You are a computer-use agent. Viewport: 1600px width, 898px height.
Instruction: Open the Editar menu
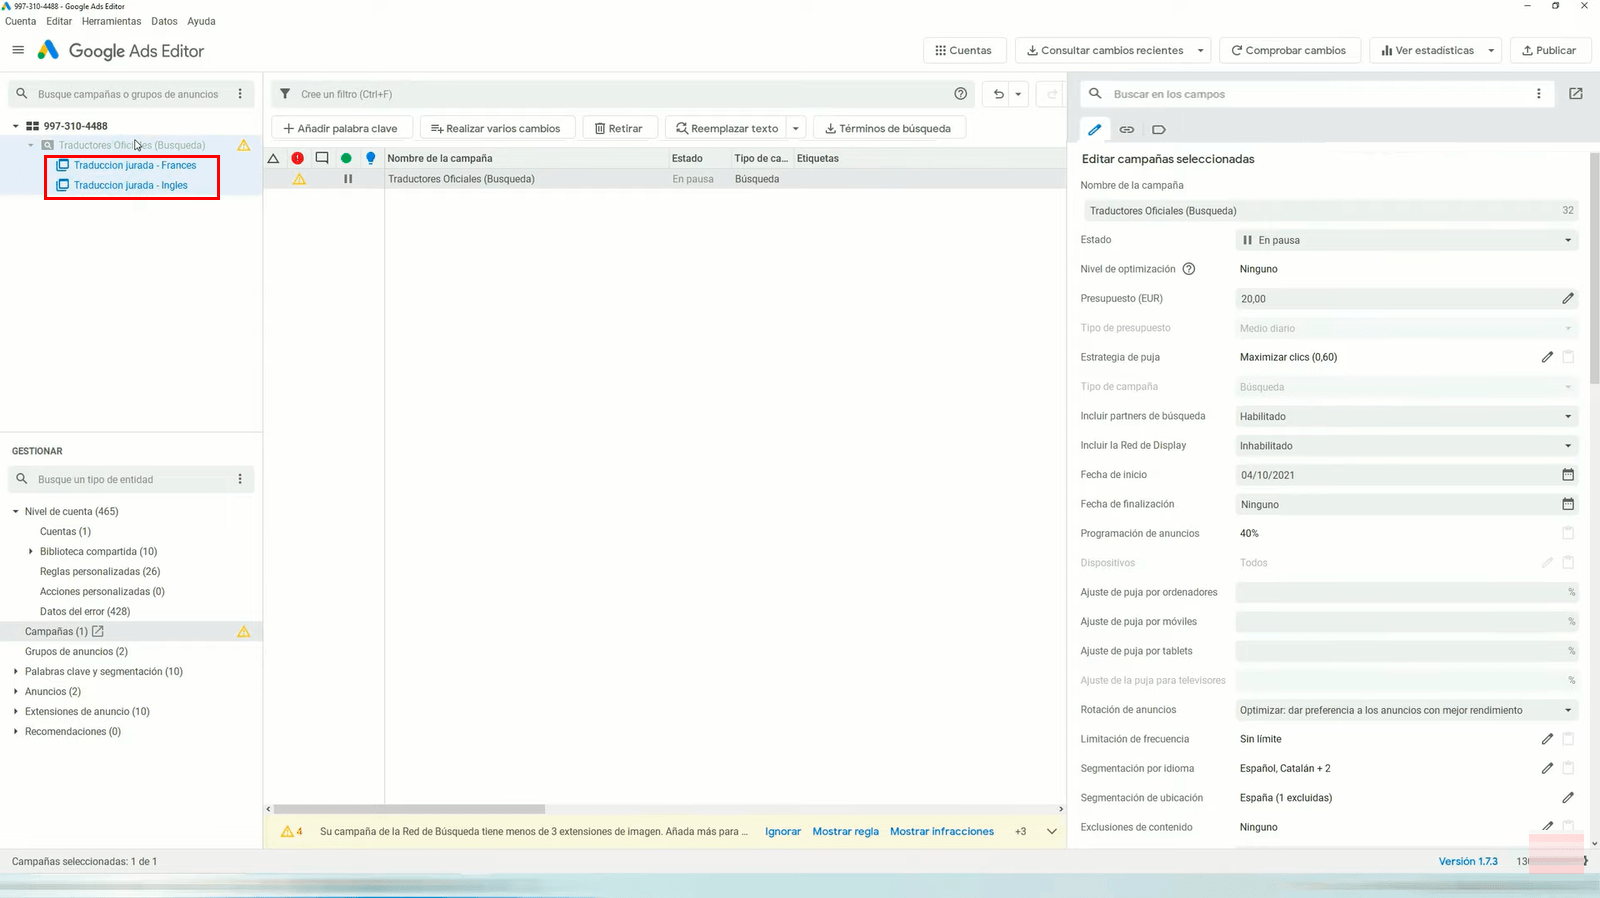59,21
